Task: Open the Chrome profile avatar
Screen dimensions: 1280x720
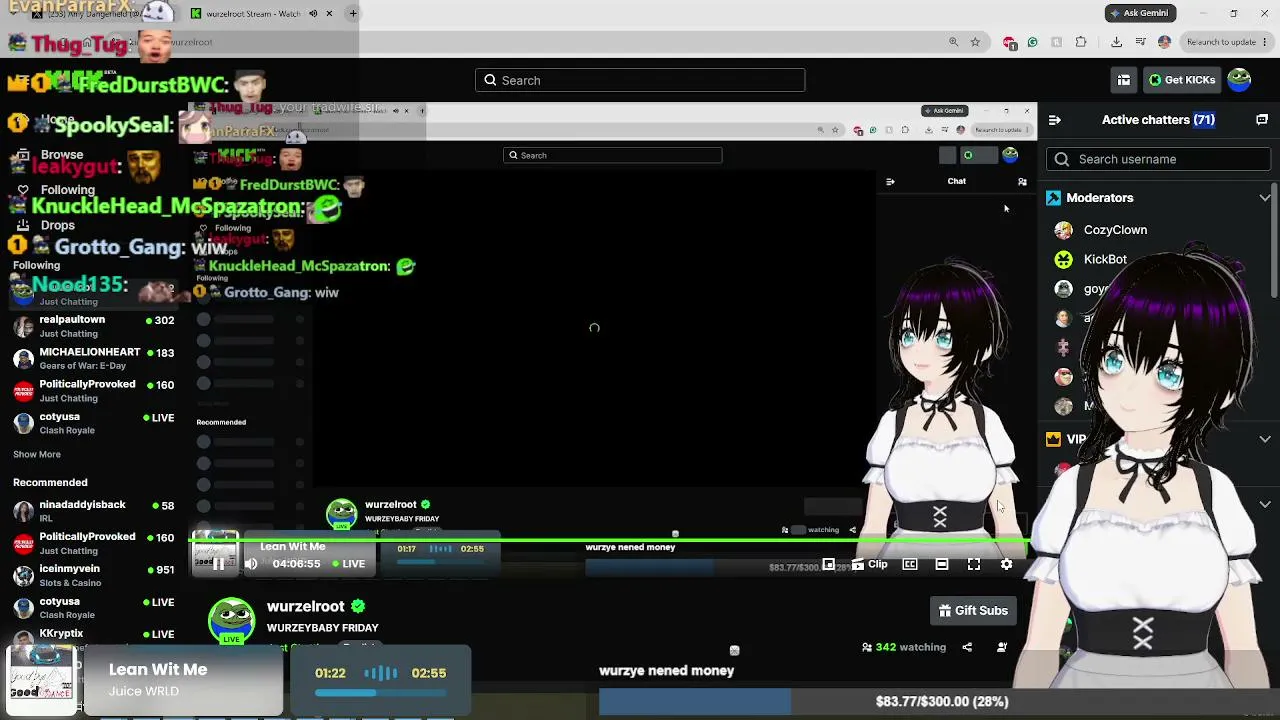Action: 1164,42
